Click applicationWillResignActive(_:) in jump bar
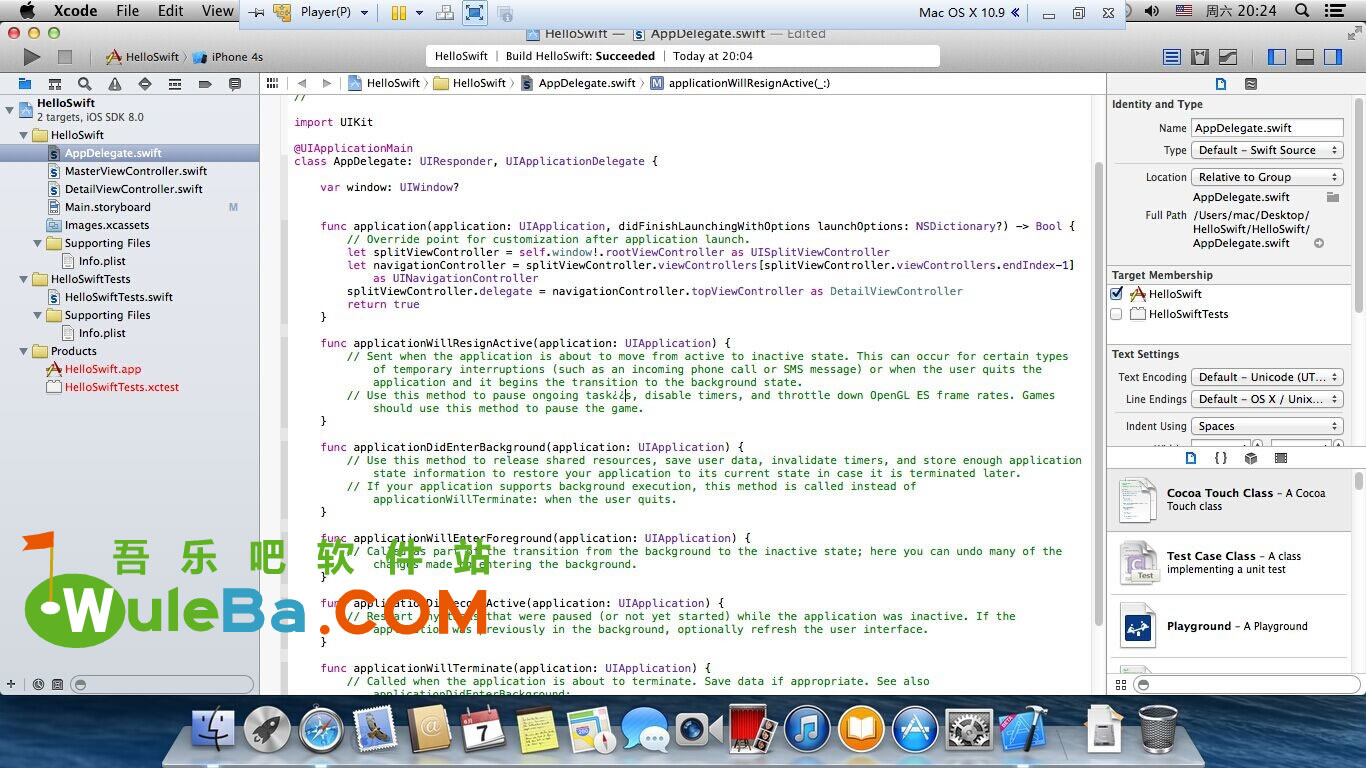 tap(740, 83)
